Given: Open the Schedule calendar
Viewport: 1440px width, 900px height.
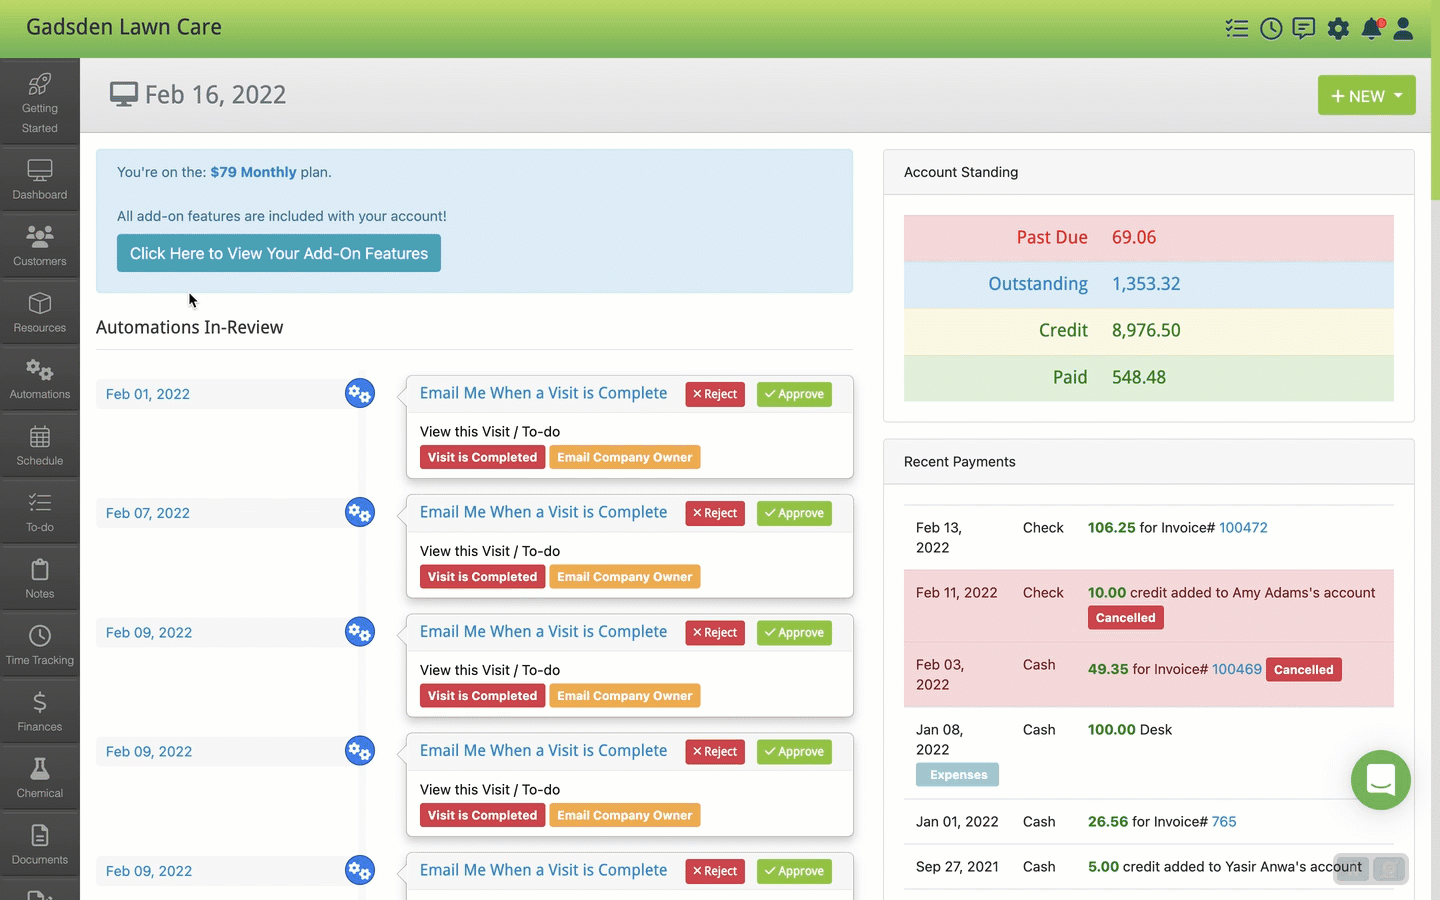Looking at the screenshot, I should [x=40, y=445].
